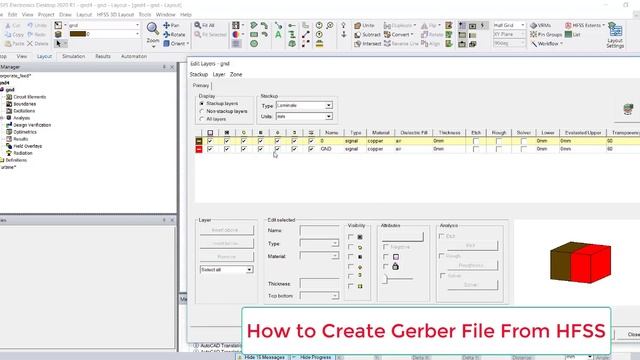Select the Stackup layers radio button
The image size is (640, 360).
click(202, 104)
